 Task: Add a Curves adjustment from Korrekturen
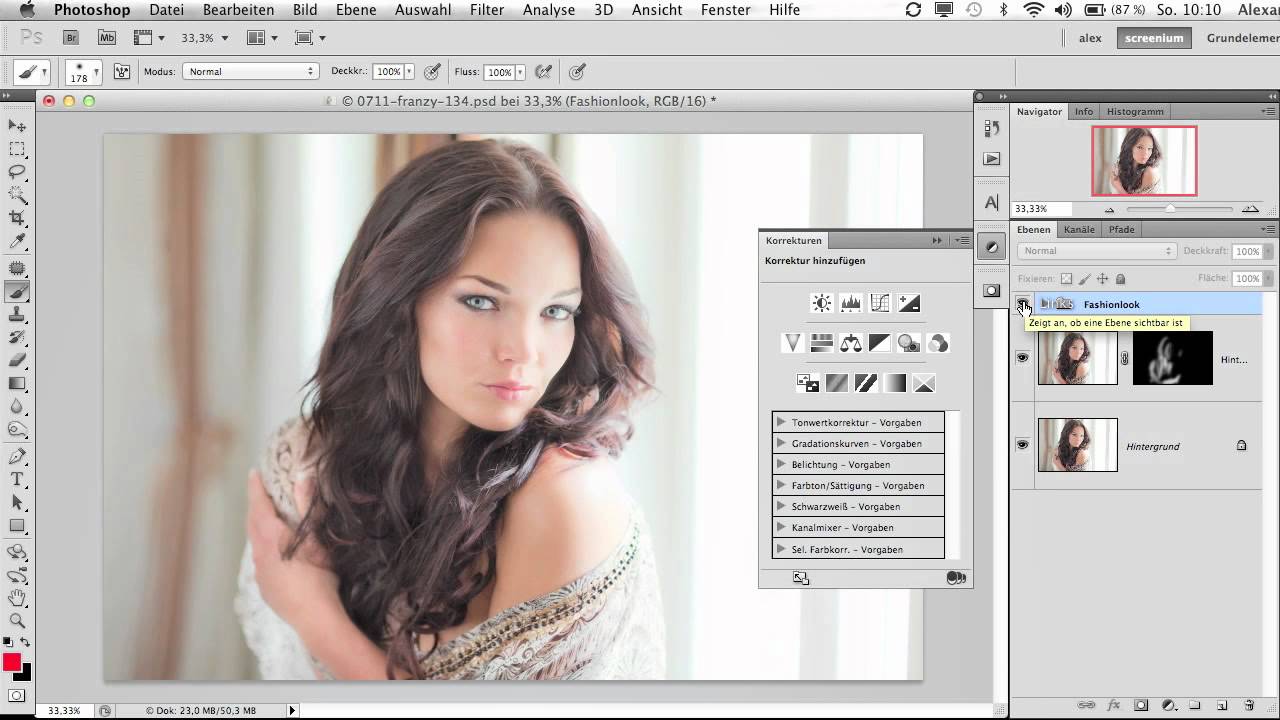(880, 303)
